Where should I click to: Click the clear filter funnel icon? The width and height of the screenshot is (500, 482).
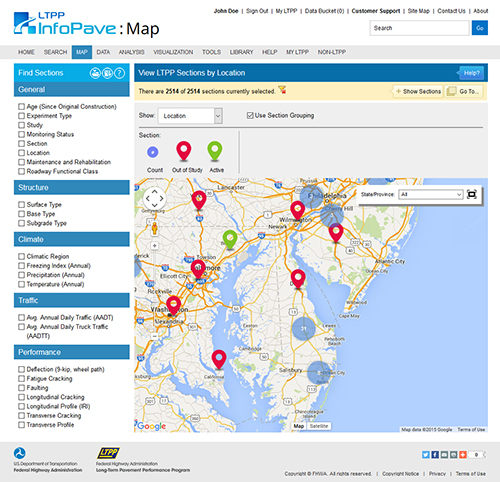click(x=282, y=90)
